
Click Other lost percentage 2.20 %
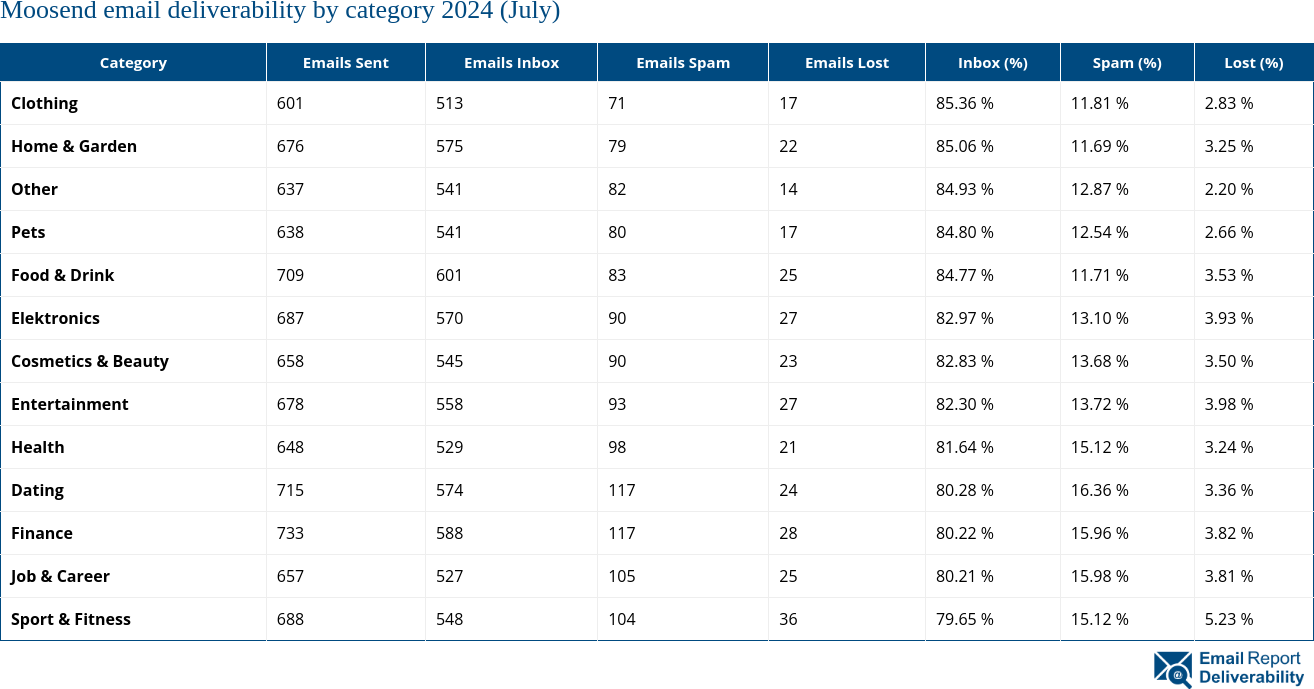[x=1229, y=189]
